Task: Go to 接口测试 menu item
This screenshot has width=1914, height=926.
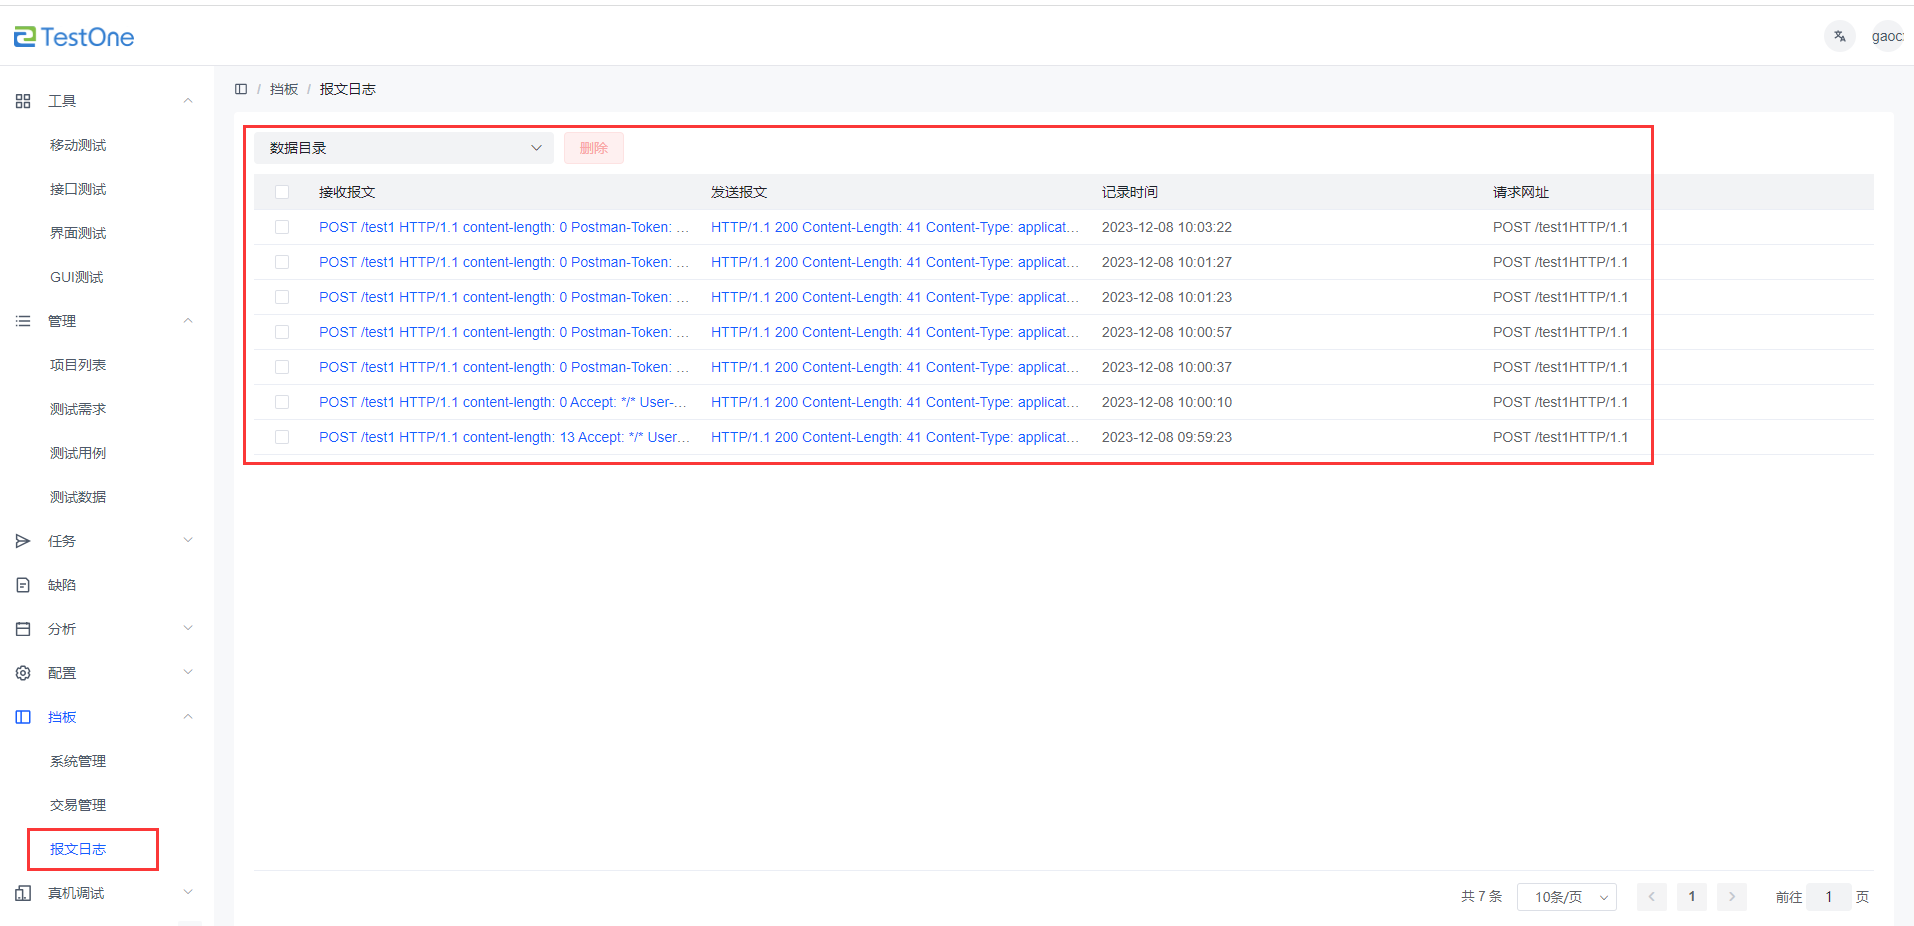Action: point(78,189)
